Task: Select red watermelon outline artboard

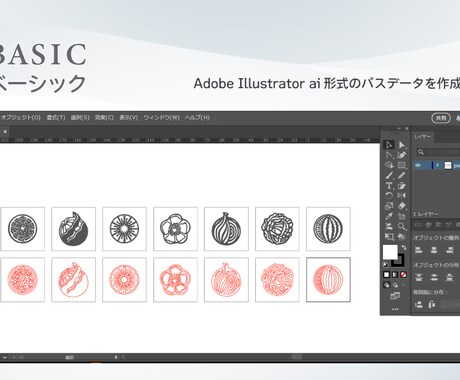Action: point(328,280)
